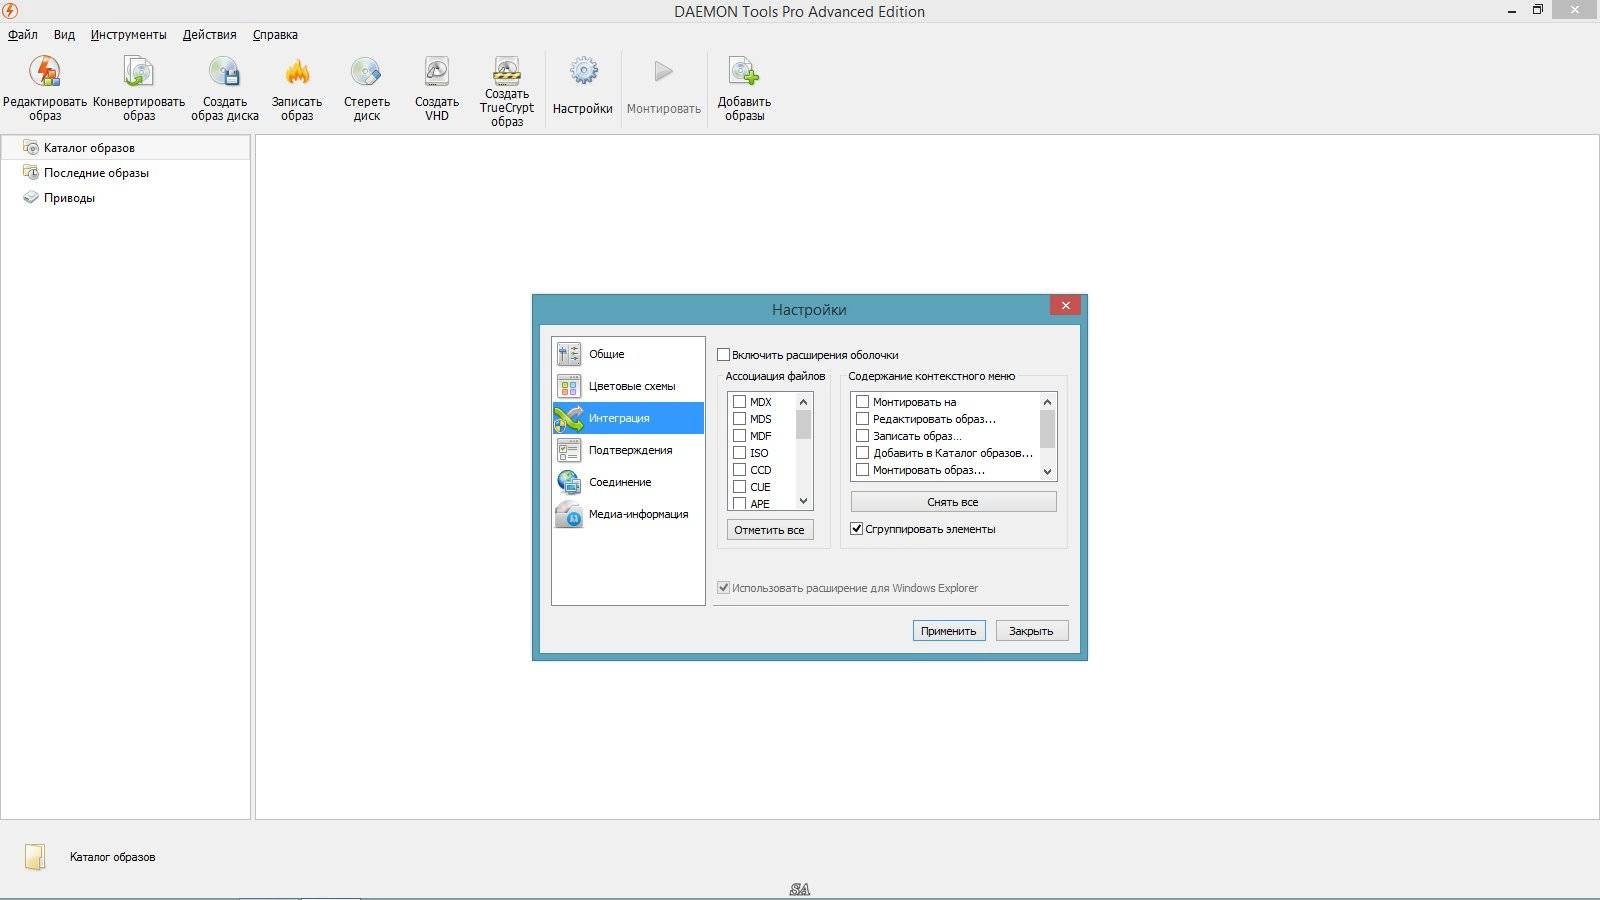1600x900 pixels.
Task: Click Add images (Добавить образы) icon
Action: (x=744, y=72)
